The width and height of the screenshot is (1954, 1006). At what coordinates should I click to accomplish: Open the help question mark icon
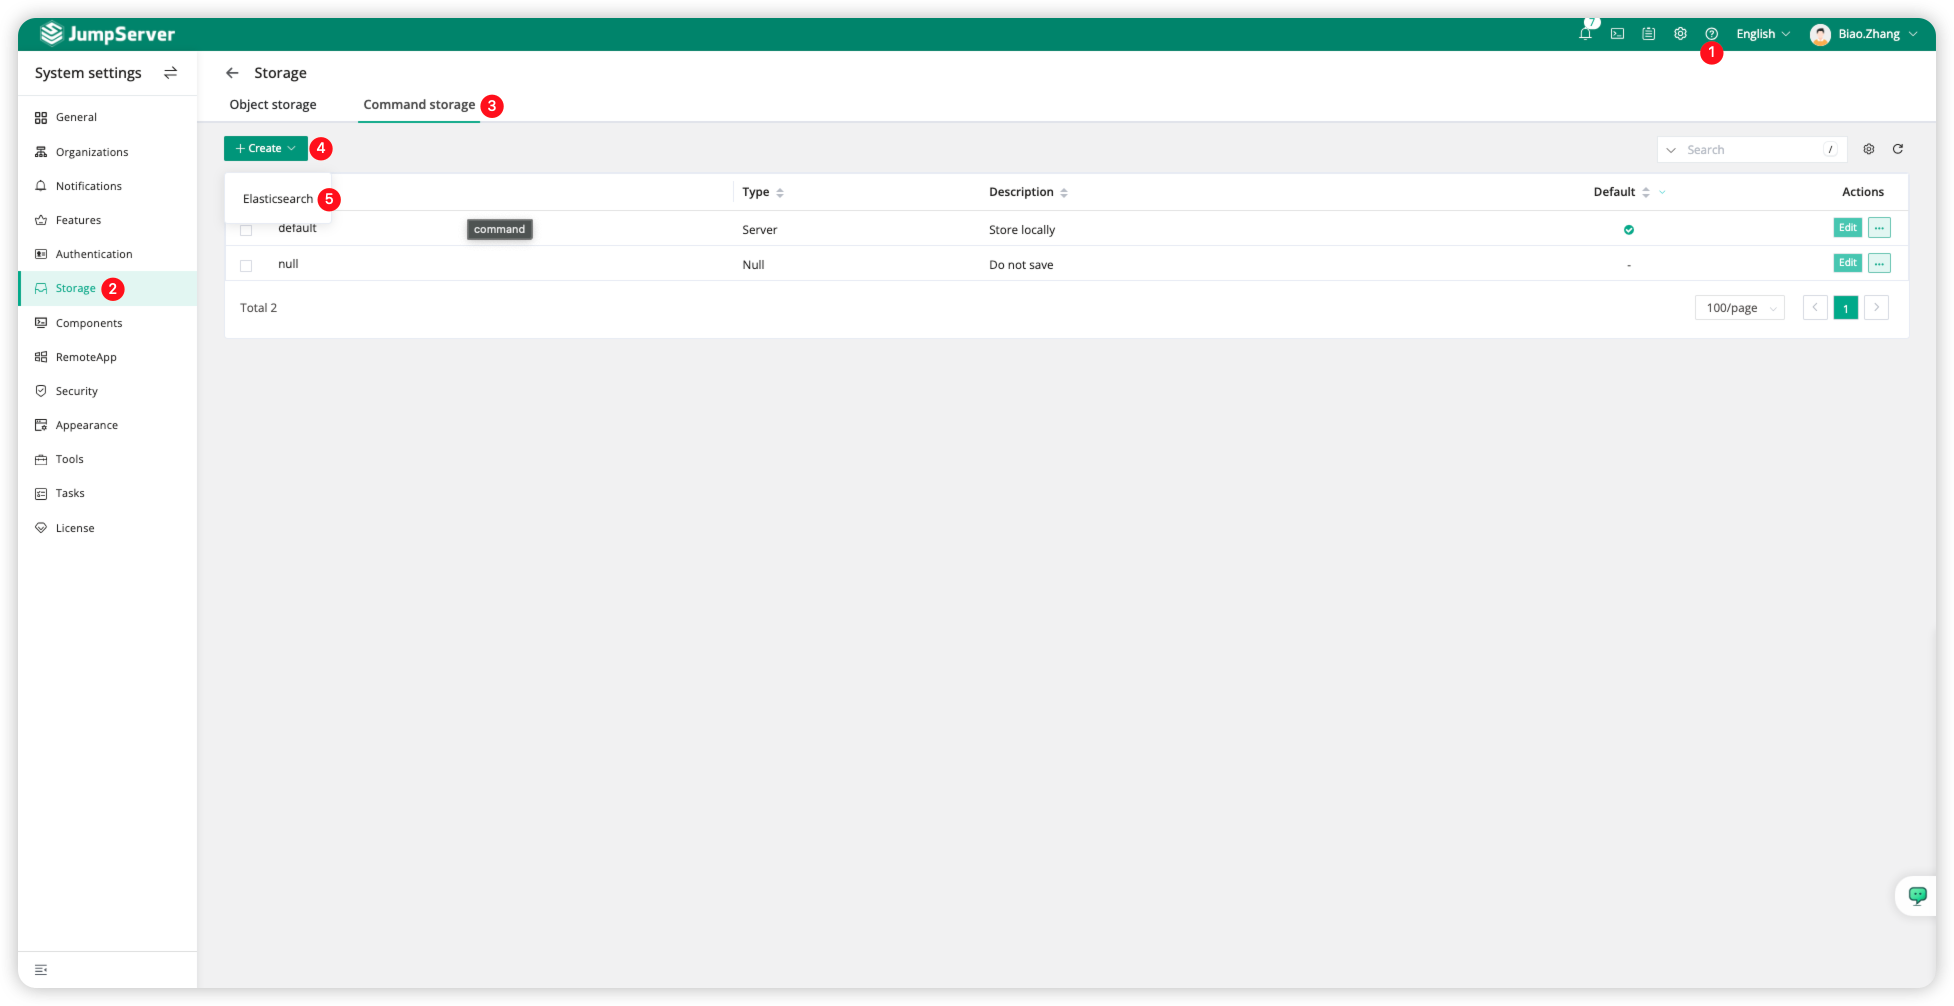click(x=1712, y=34)
